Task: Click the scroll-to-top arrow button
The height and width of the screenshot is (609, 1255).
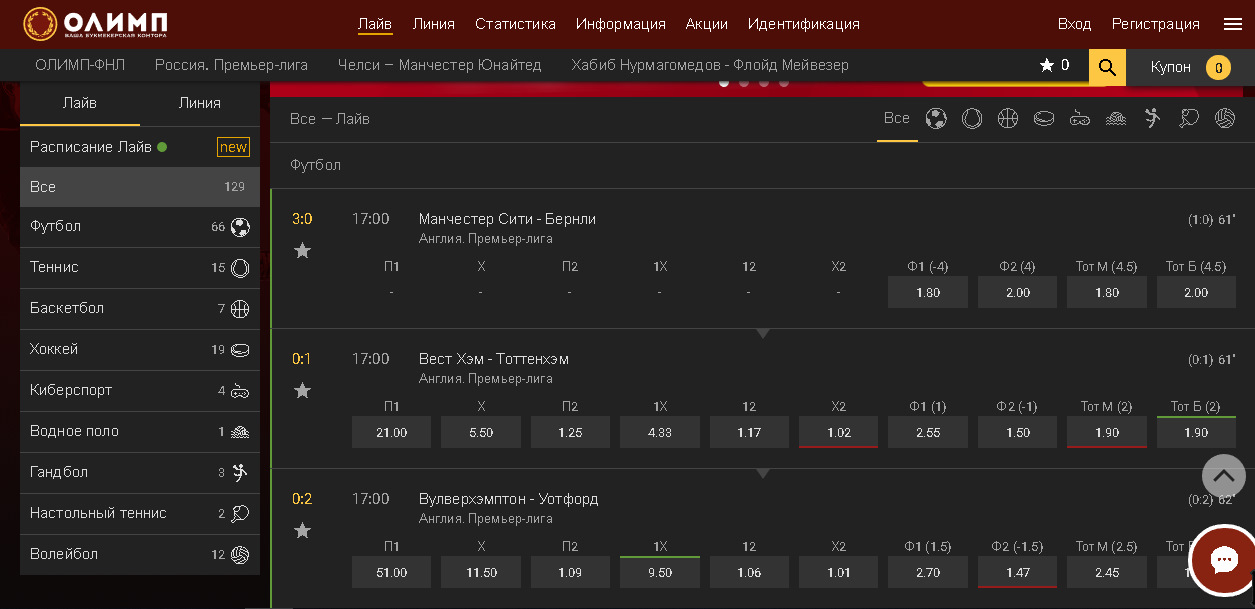Action: 1223,476
